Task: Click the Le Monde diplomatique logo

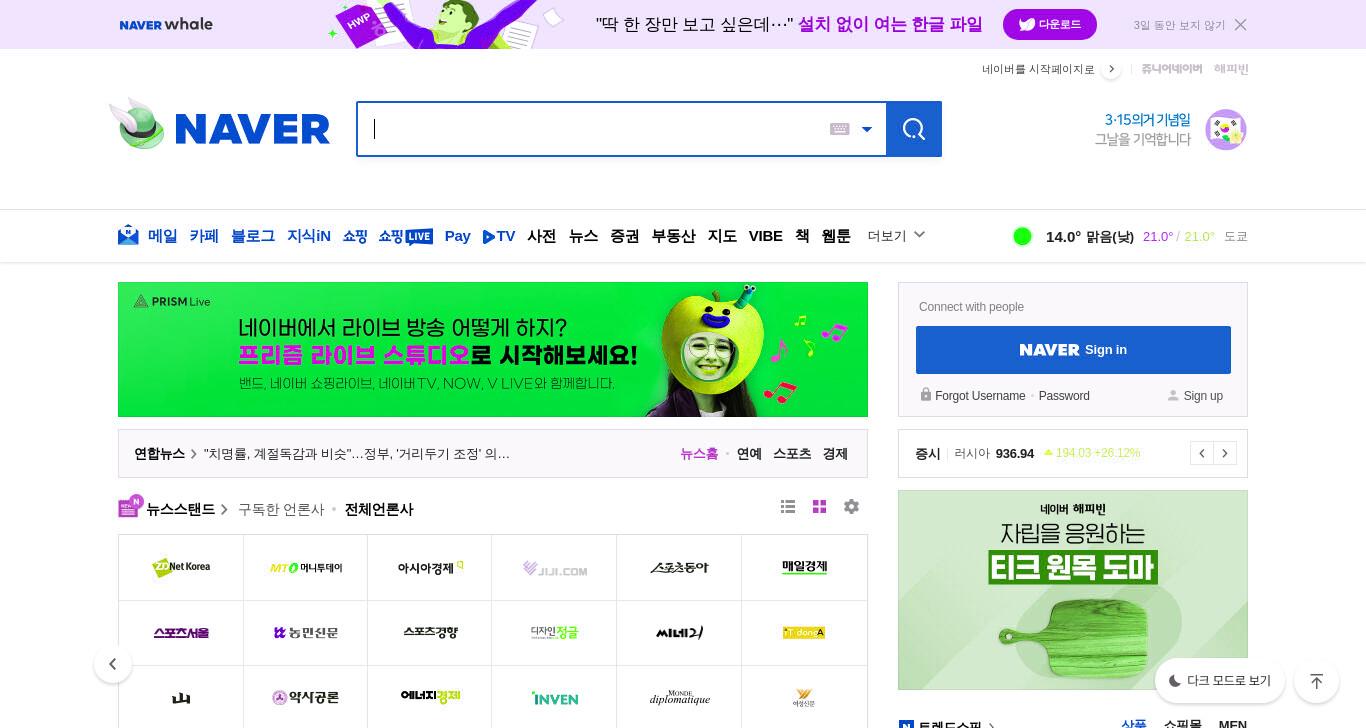Action: tap(679, 698)
